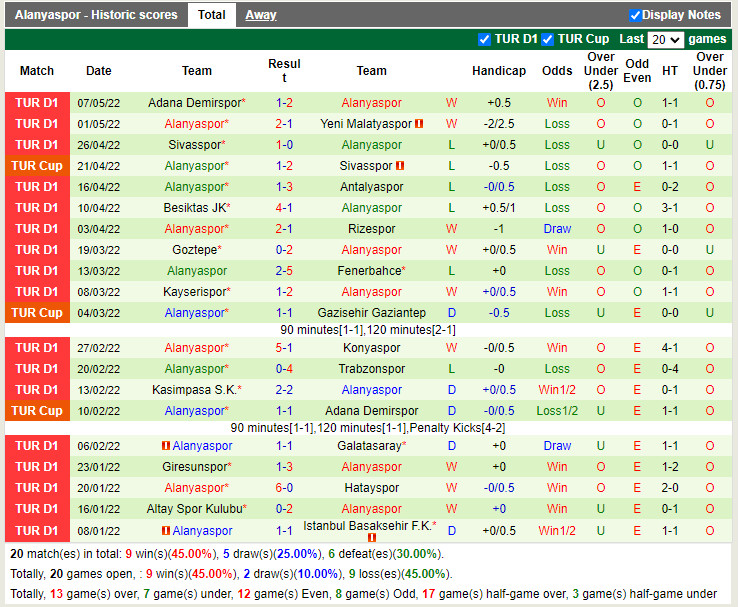Click the TUR Cup label on 21/04/22
Image resolution: width=739 pixels, height=607 pixels.
(x=37, y=166)
